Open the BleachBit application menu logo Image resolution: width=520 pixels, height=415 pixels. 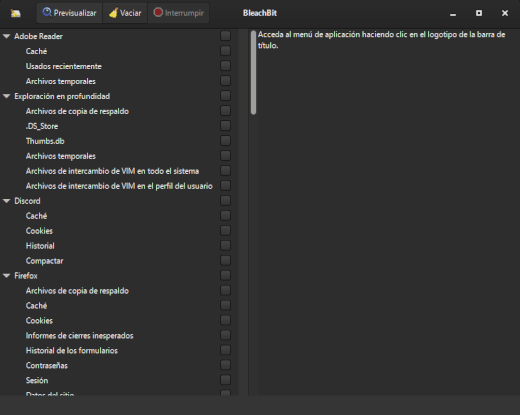pyautogui.click(x=15, y=13)
